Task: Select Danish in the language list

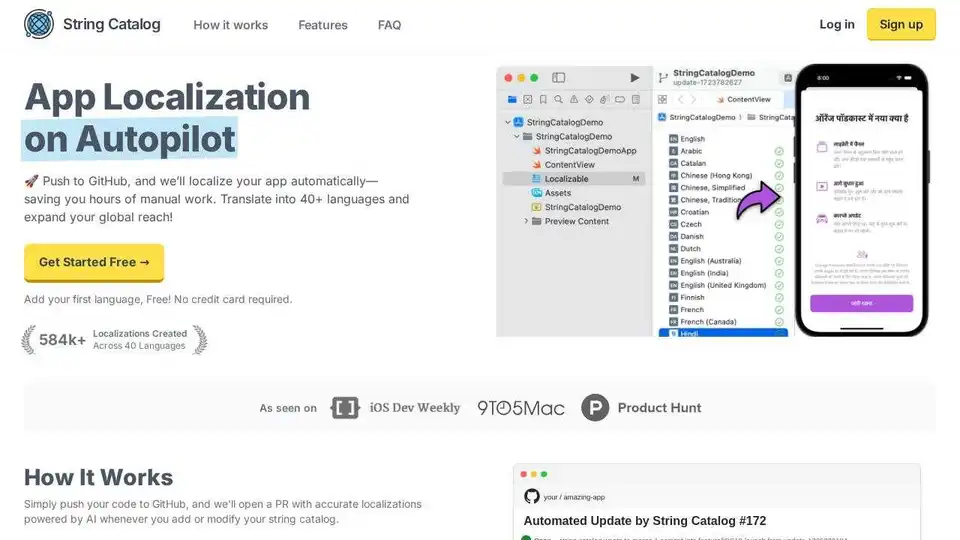Action: pos(686,236)
